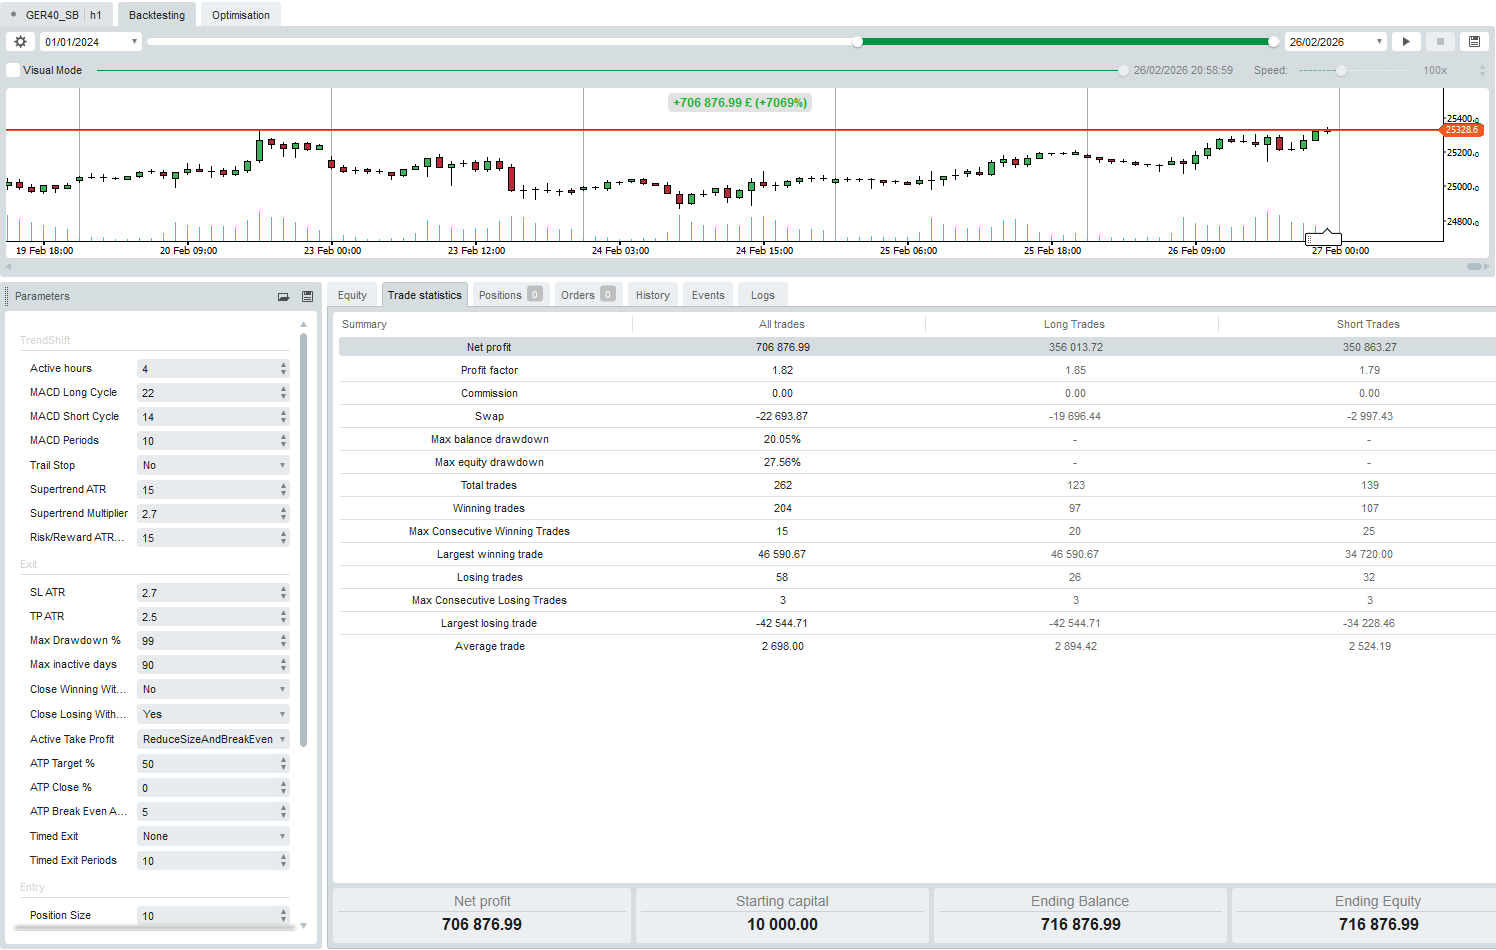This screenshot has height=950, width=1496.
Task: Save parameters using the floppy disk icon
Action: (307, 297)
